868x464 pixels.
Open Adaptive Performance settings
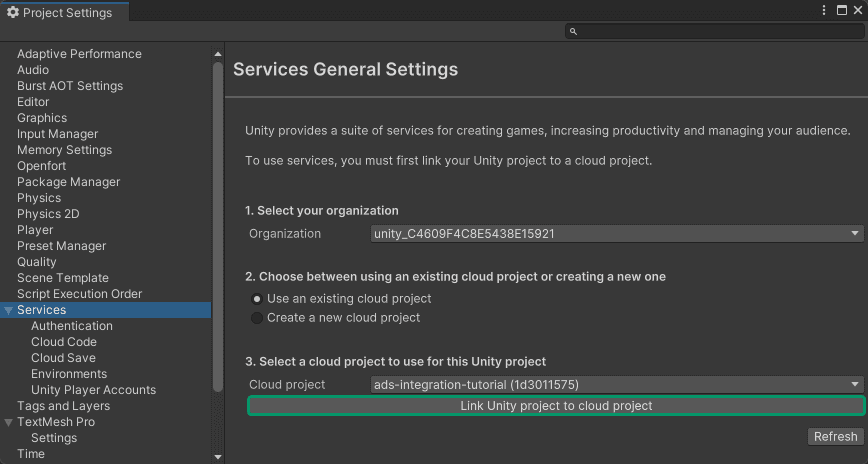[x=79, y=54]
